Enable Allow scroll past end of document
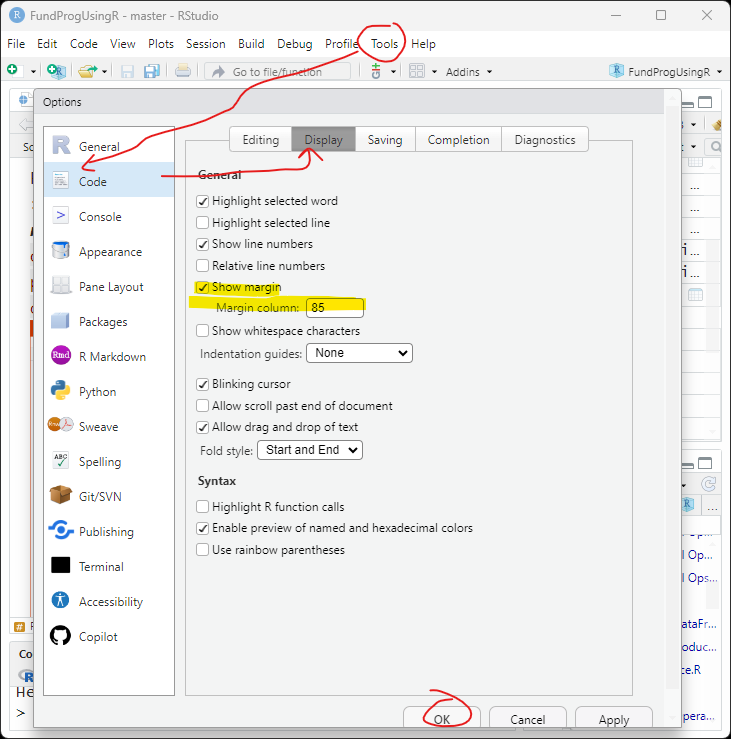731x739 pixels. click(x=203, y=406)
